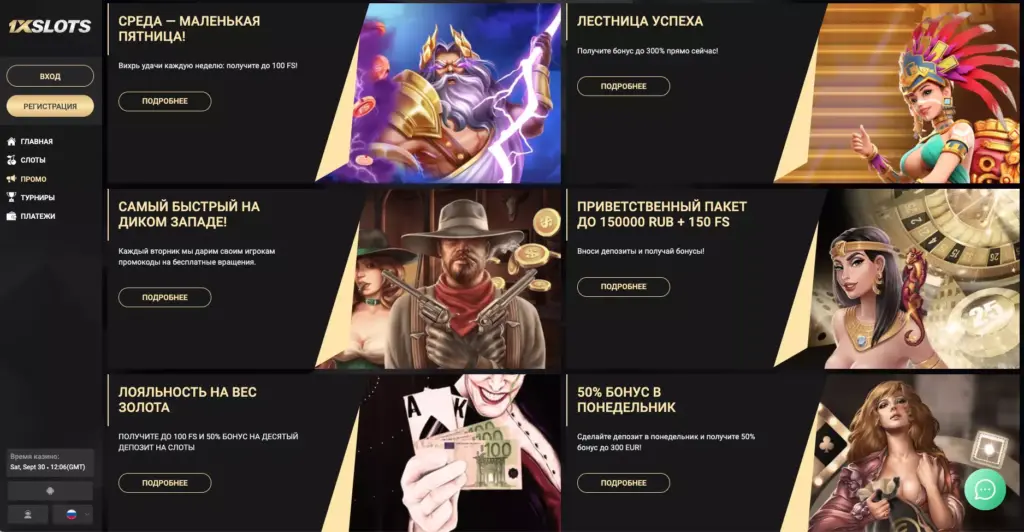Viewport: 1024px width, 532px height.
Task: Open the support agent icon button
Action: [x=27, y=514]
